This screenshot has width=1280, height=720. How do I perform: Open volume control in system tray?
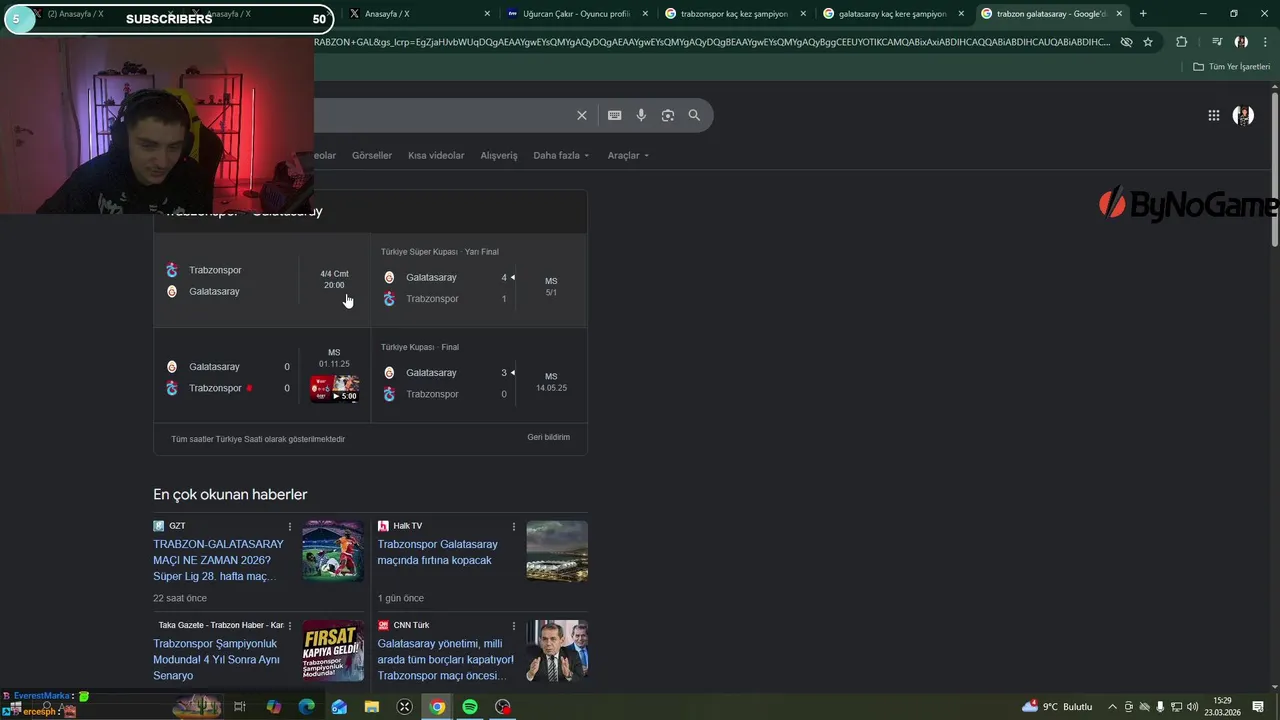pos(1192,707)
